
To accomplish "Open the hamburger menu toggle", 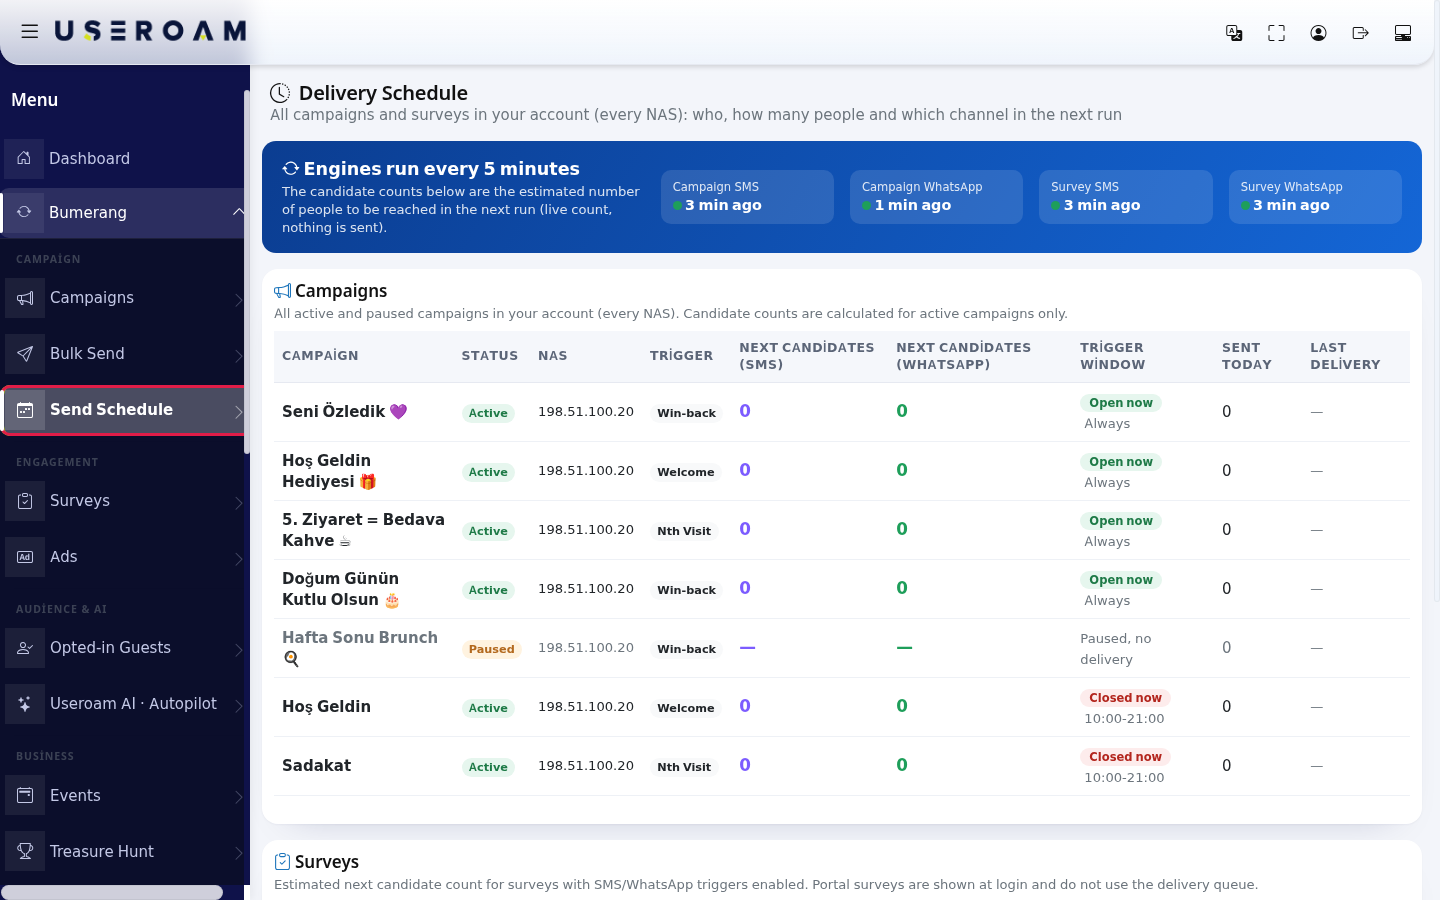I will click(x=30, y=32).
